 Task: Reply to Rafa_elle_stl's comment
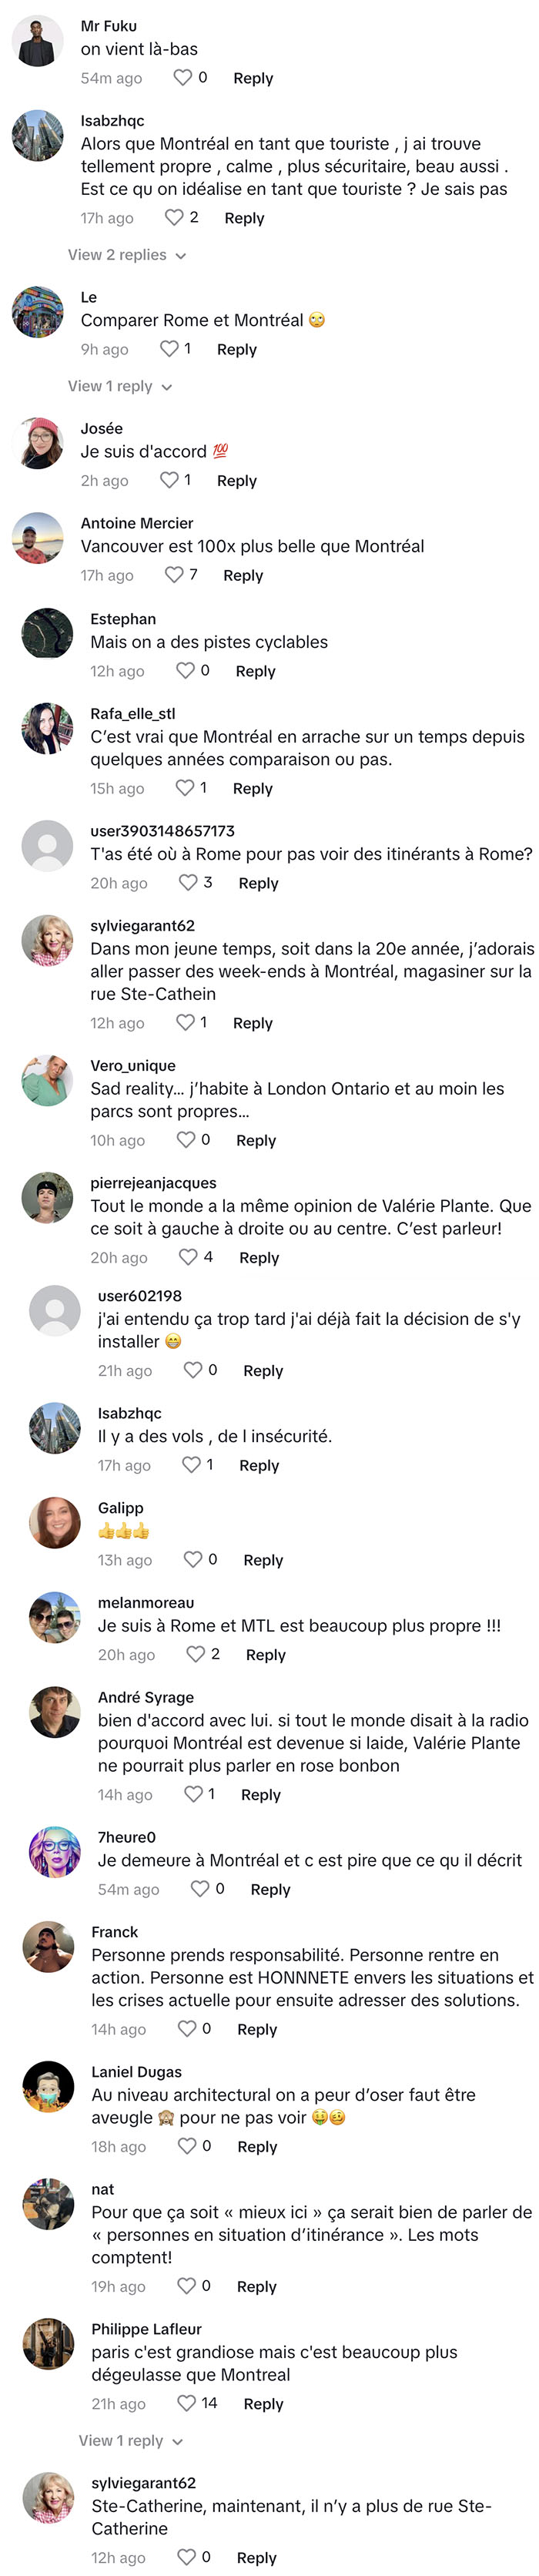(x=252, y=788)
